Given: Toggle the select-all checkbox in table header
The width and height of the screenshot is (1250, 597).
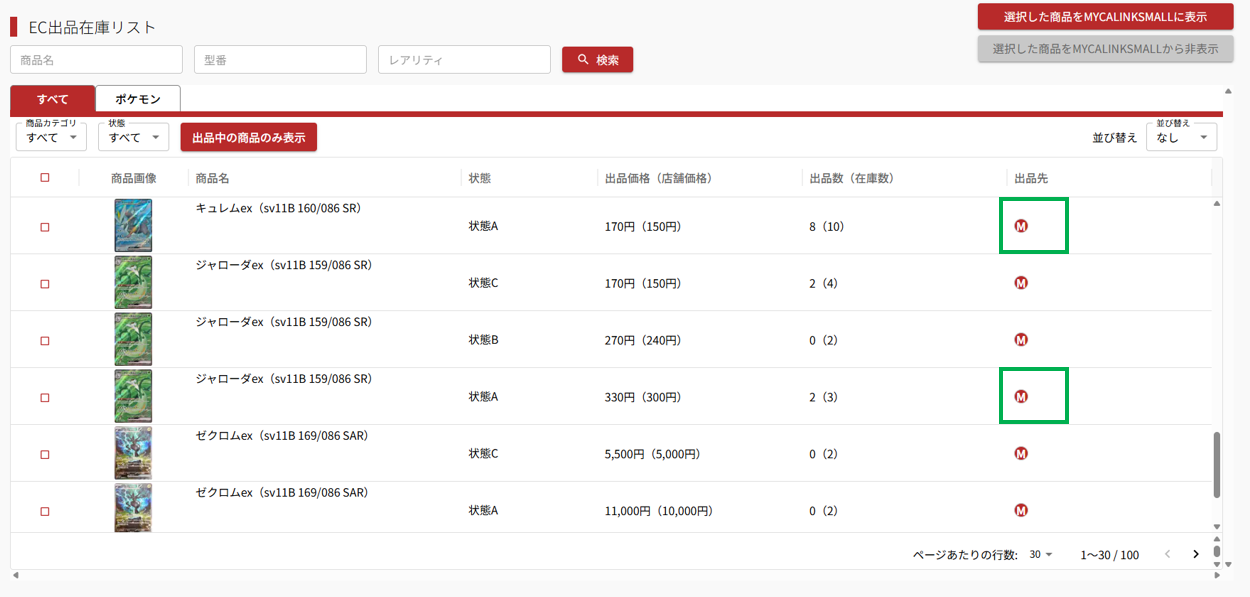Looking at the screenshot, I should click(45, 178).
